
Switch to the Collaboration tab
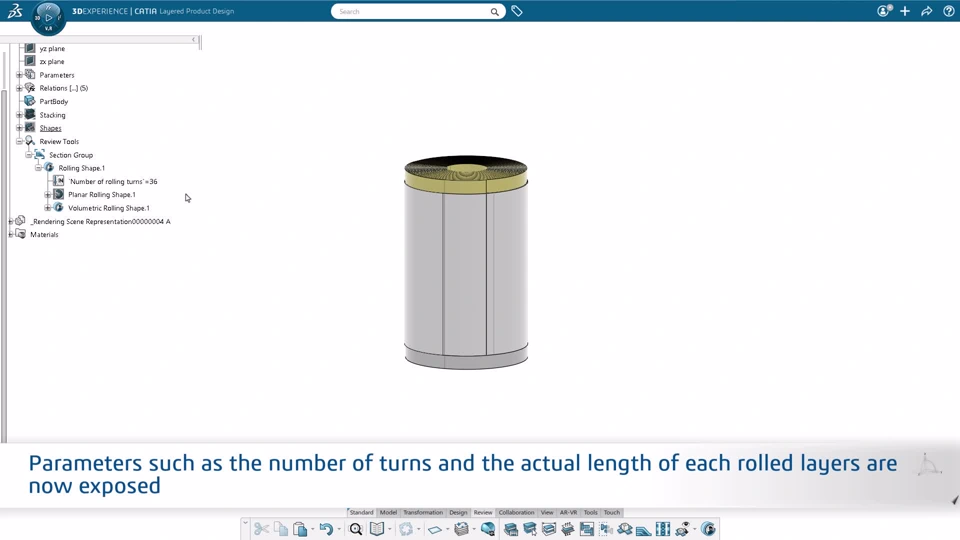516,512
